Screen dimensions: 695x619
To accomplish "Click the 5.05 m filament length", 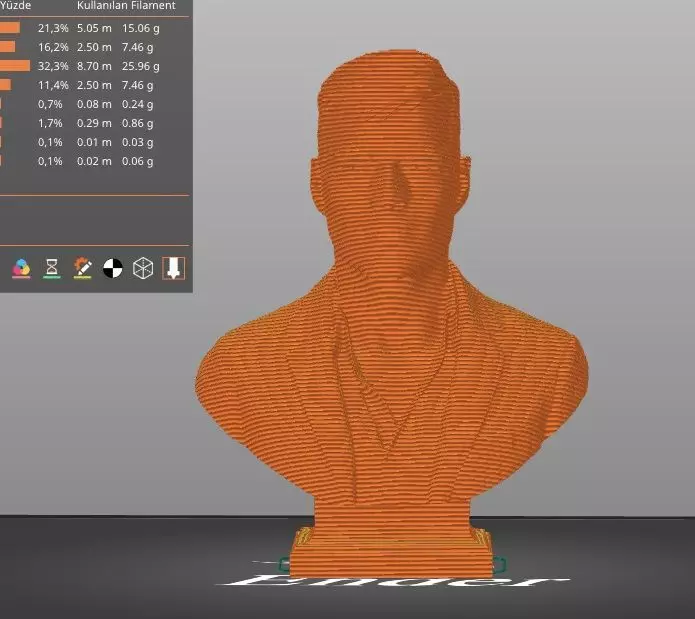I will coord(94,28).
